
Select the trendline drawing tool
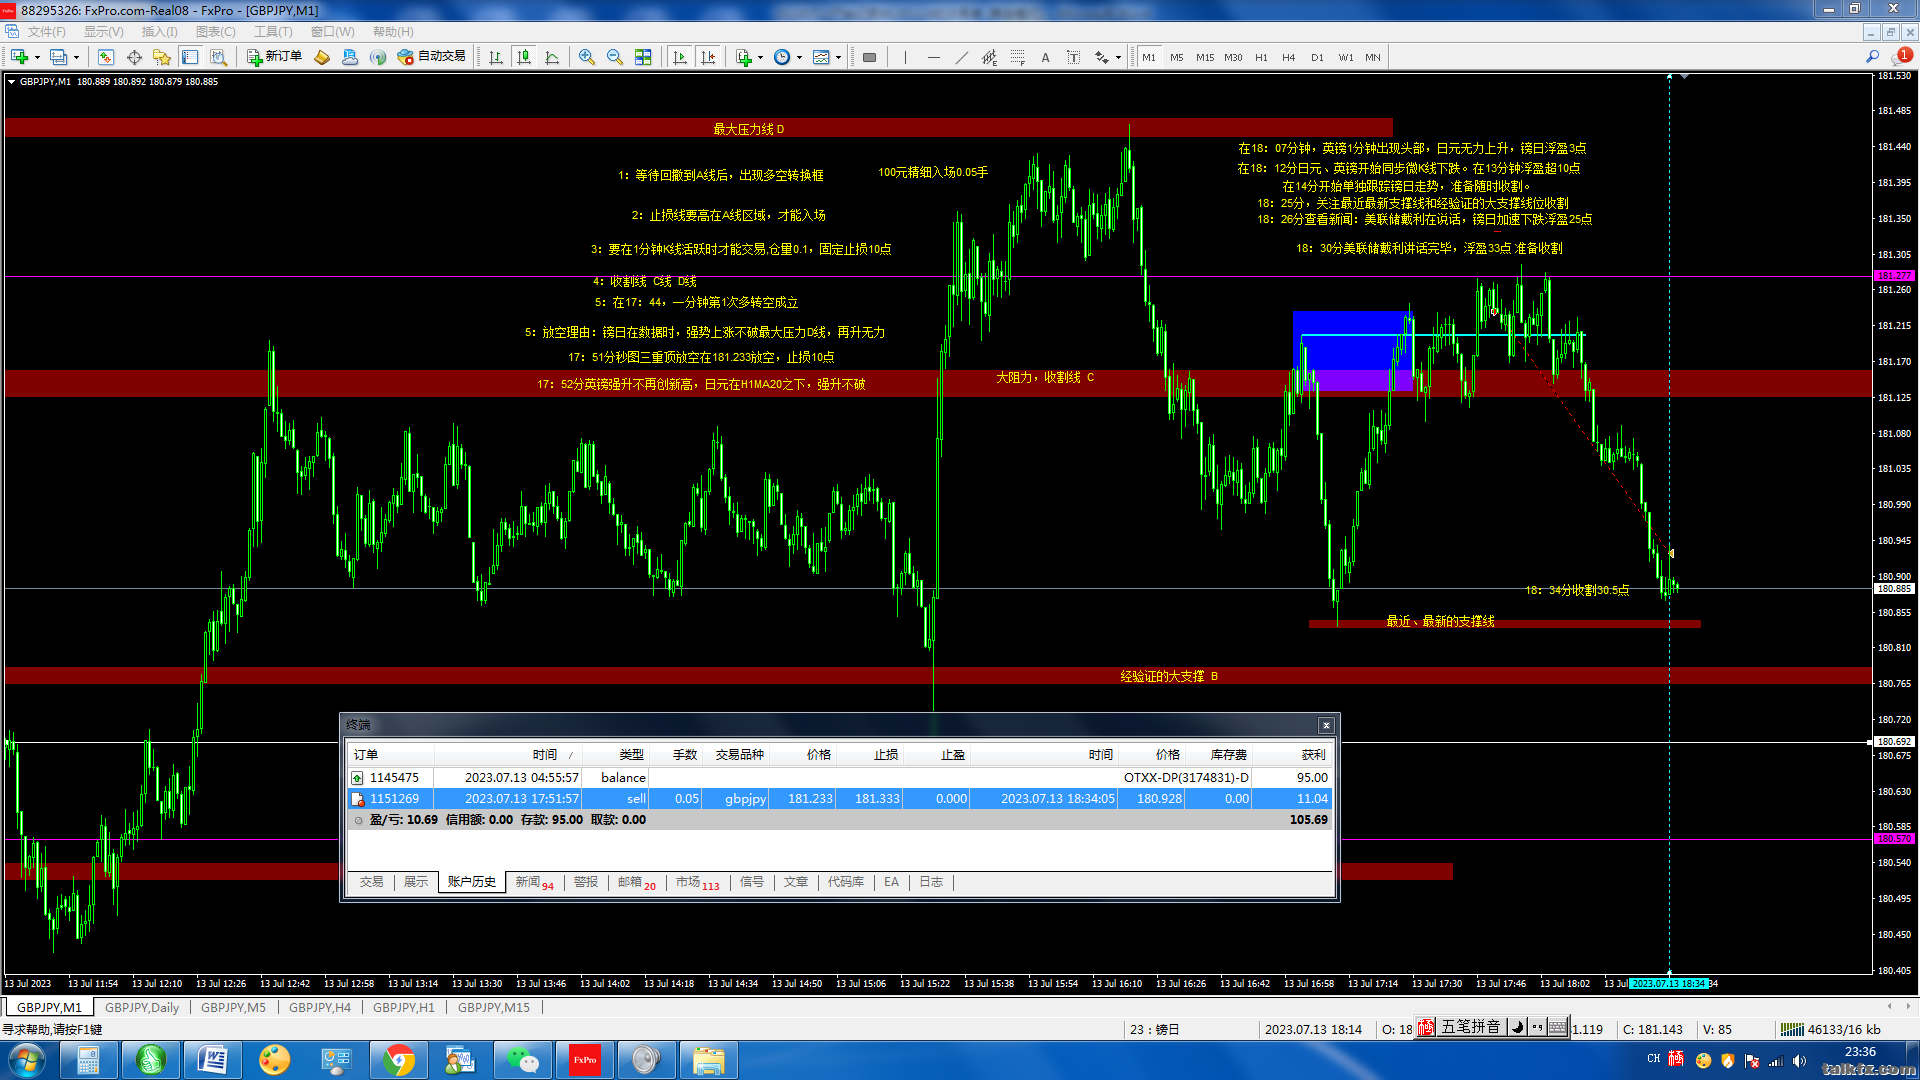click(x=962, y=57)
